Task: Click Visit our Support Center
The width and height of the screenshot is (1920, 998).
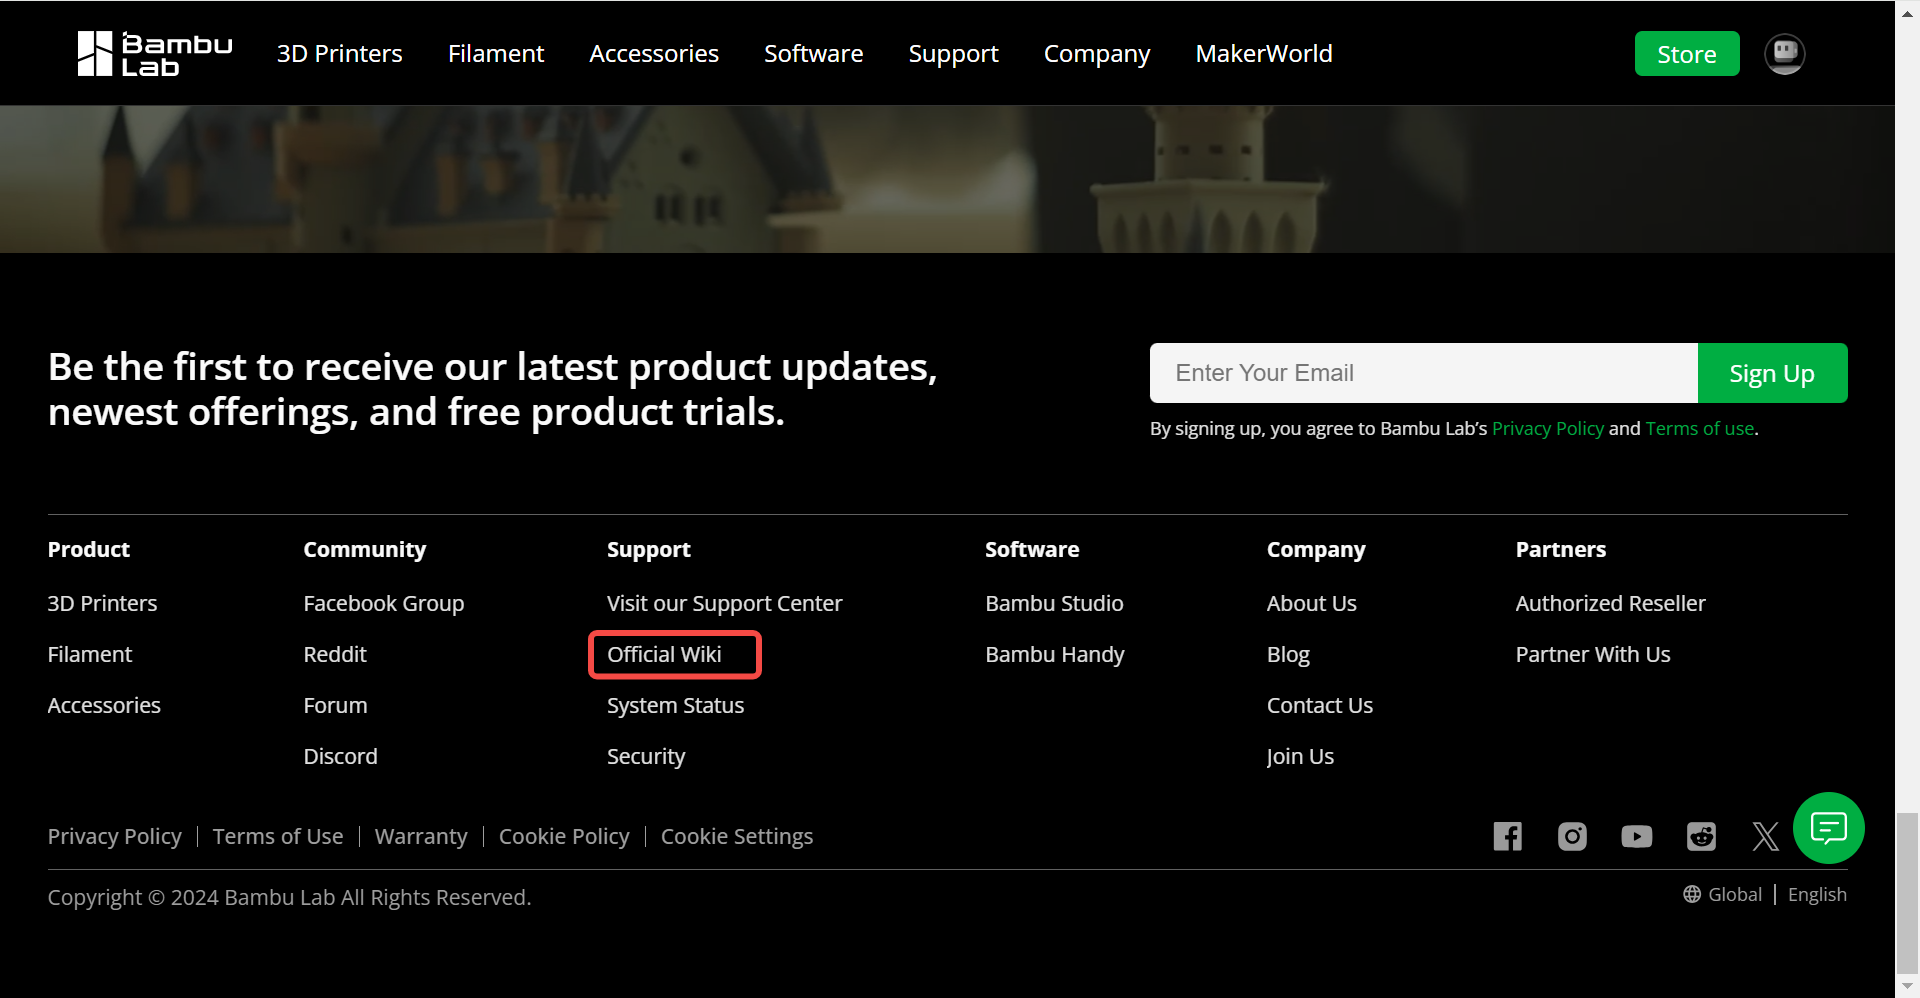Action: (725, 603)
